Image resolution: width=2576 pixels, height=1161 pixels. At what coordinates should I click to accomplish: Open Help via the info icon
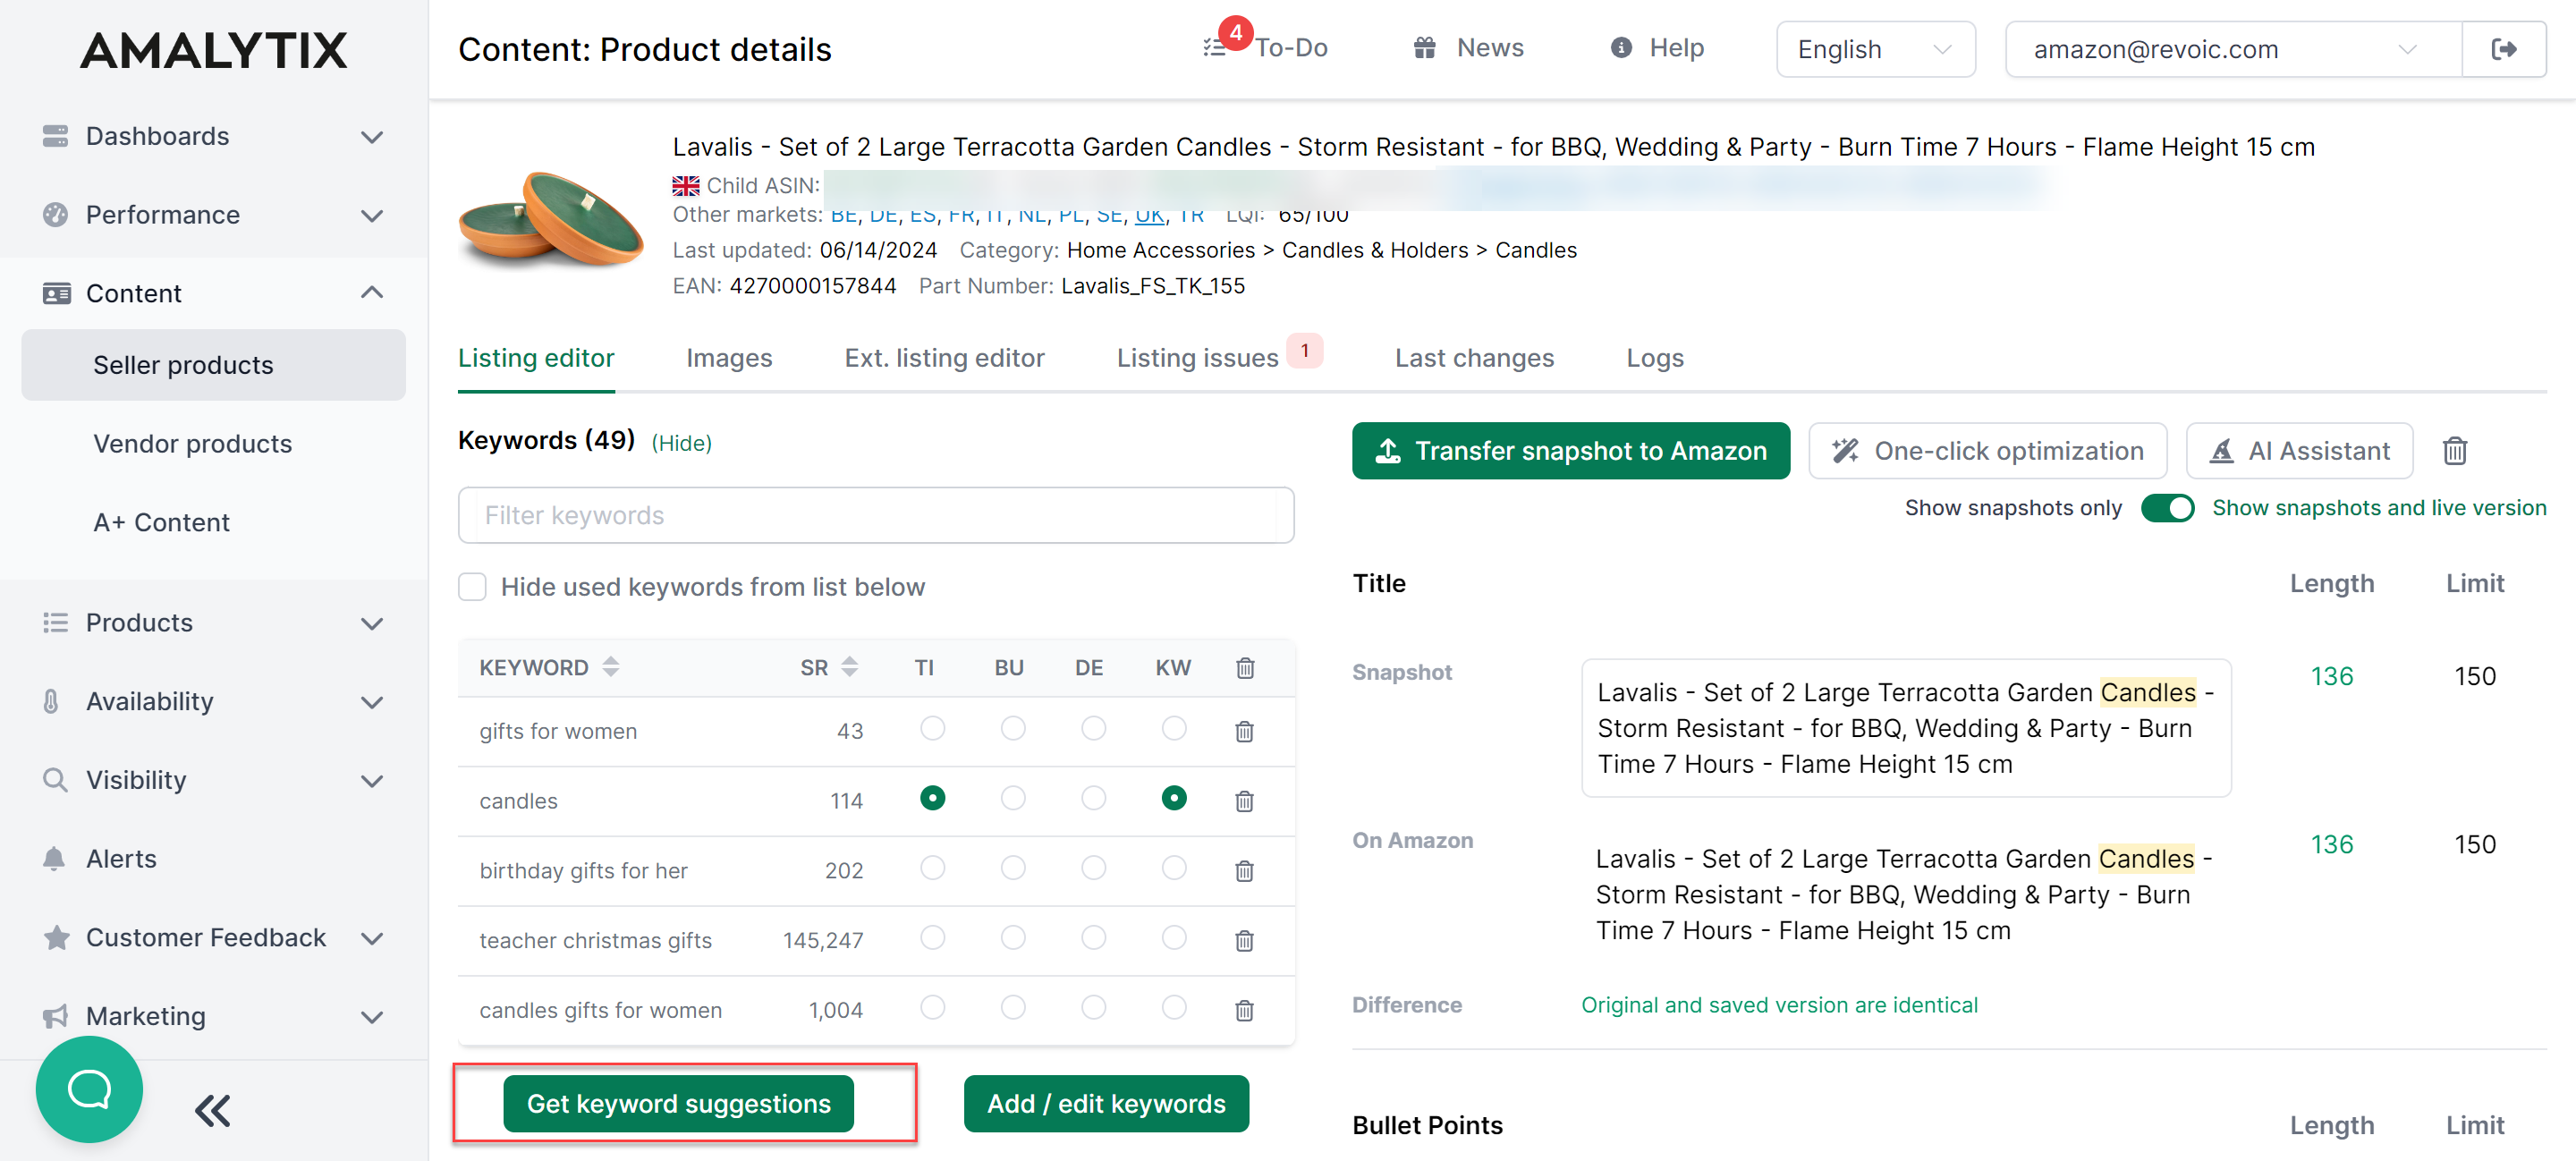point(1622,47)
